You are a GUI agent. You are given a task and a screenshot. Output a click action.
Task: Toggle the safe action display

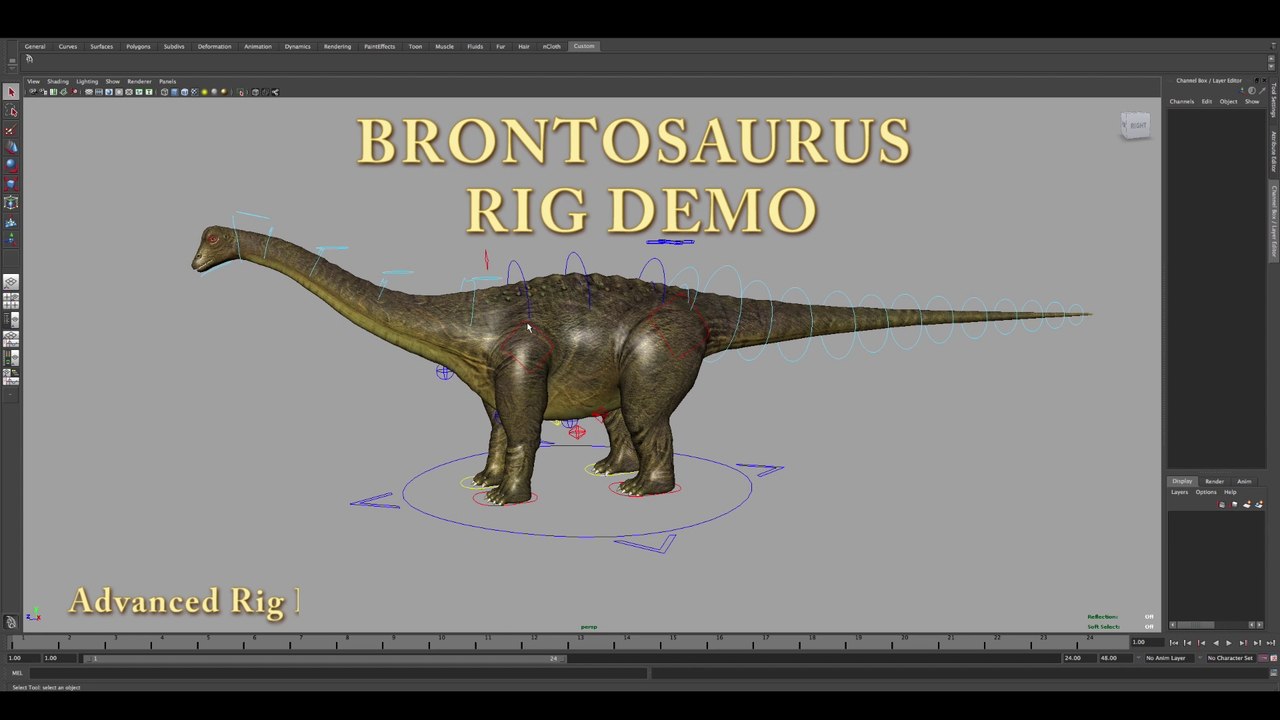[x=139, y=92]
